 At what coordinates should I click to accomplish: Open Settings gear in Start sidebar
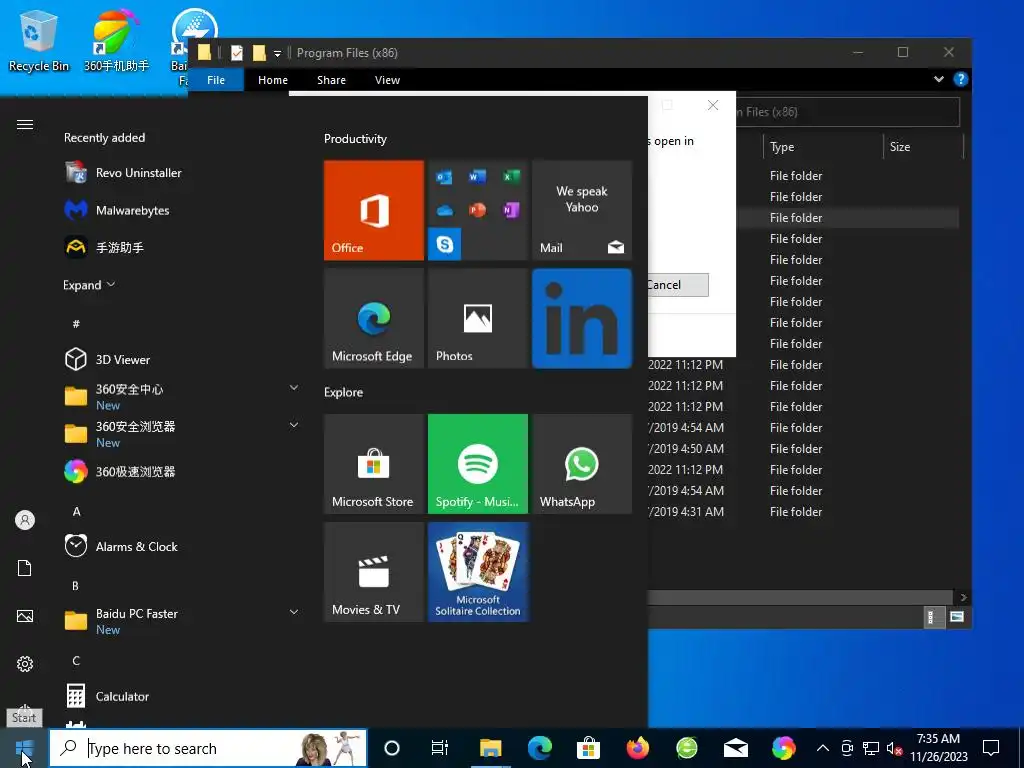[x=25, y=664]
